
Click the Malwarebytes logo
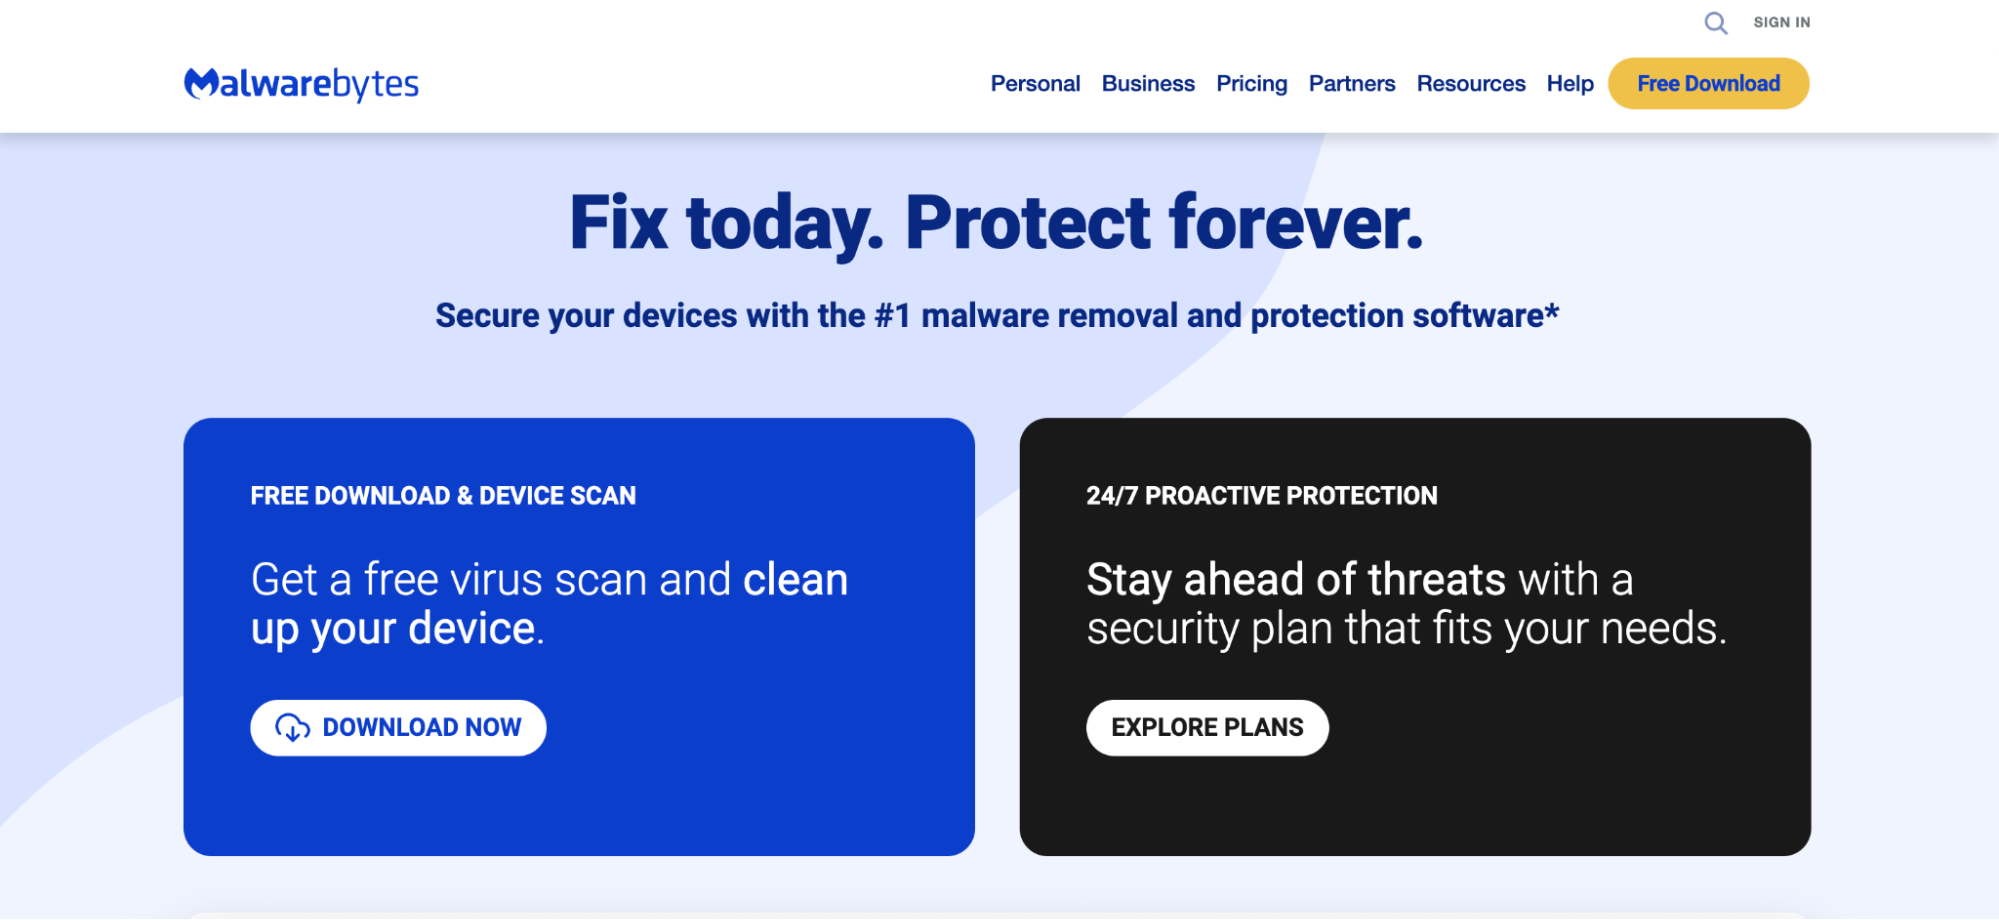[x=299, y=84]
